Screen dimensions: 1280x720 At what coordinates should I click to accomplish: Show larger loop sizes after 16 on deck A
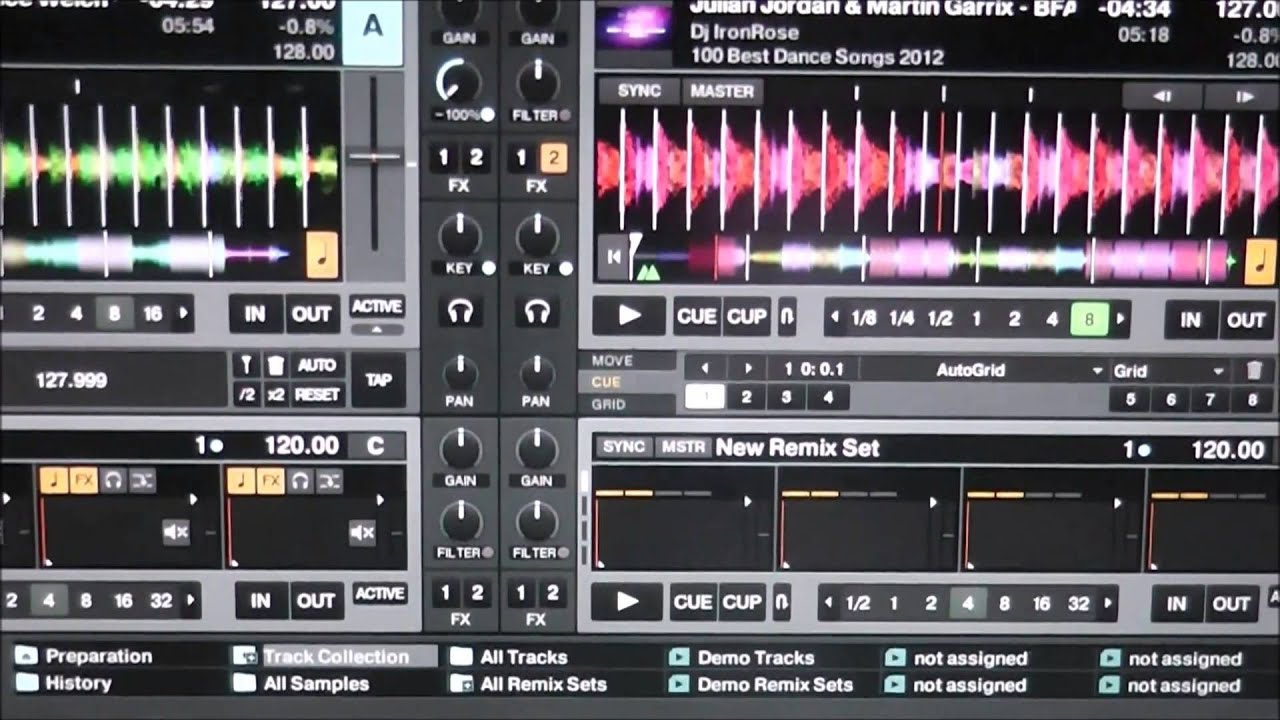tap(183, 314)
